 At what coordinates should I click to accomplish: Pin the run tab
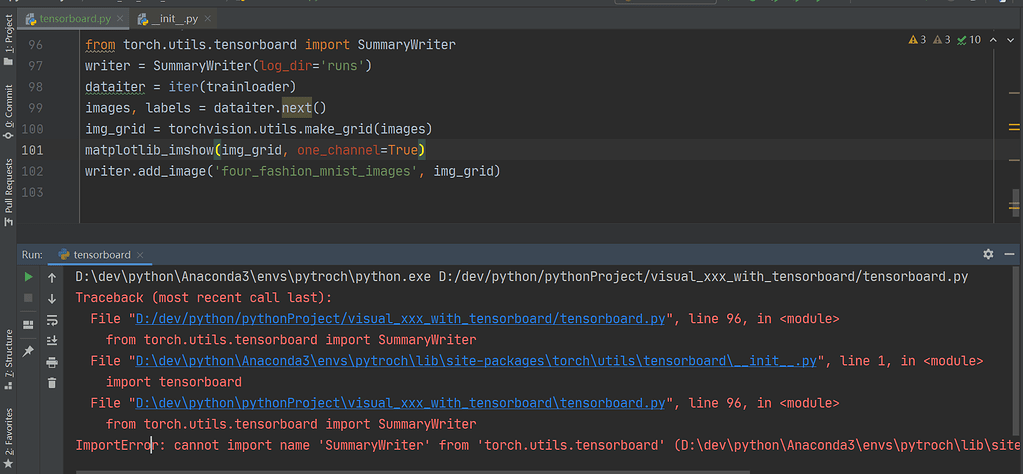tap(28, 351)
